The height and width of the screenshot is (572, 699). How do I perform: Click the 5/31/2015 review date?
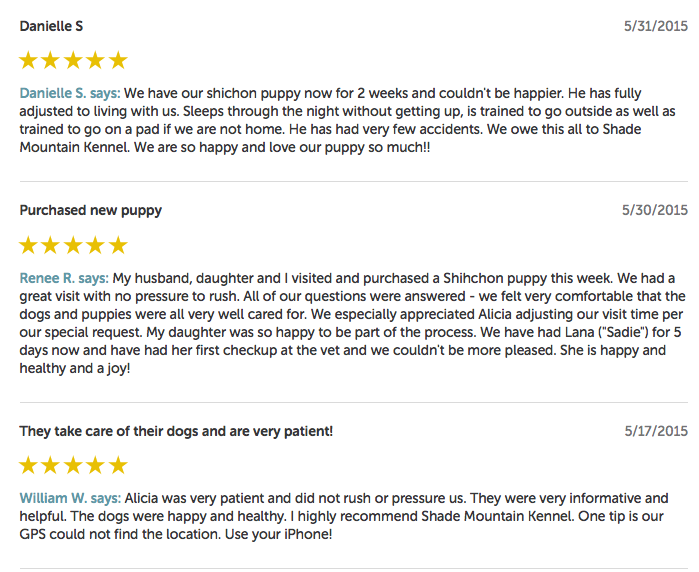pos(656,26)
